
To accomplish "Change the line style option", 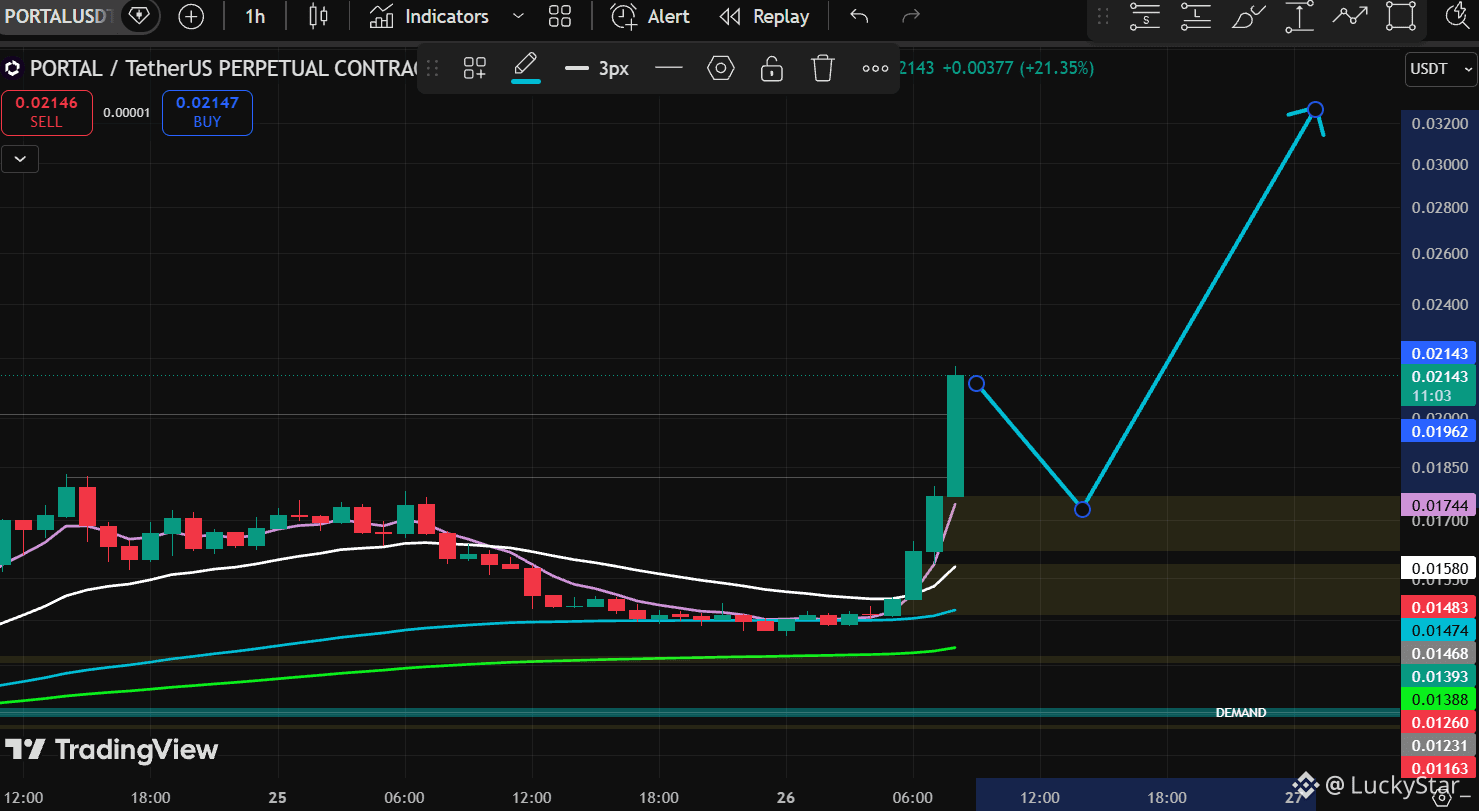I will tap(668, 68).
